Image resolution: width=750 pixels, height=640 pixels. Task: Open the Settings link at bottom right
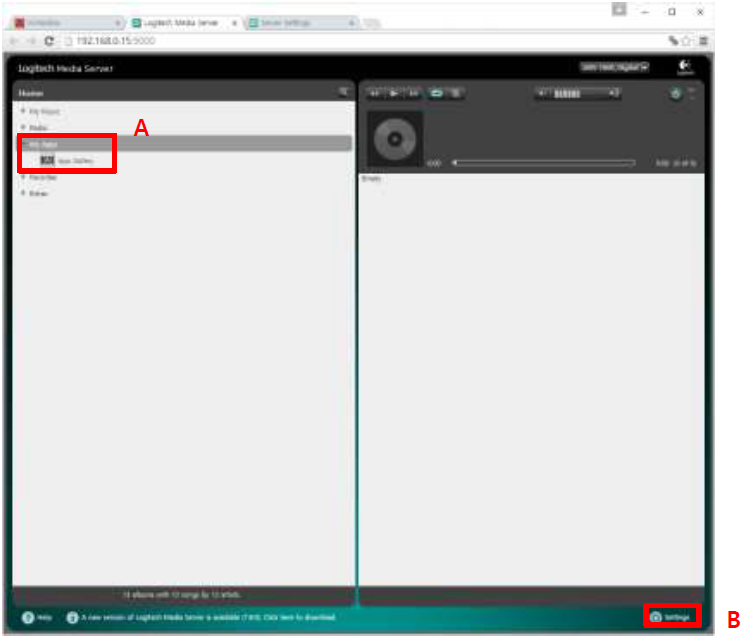(x=671, y=617)
